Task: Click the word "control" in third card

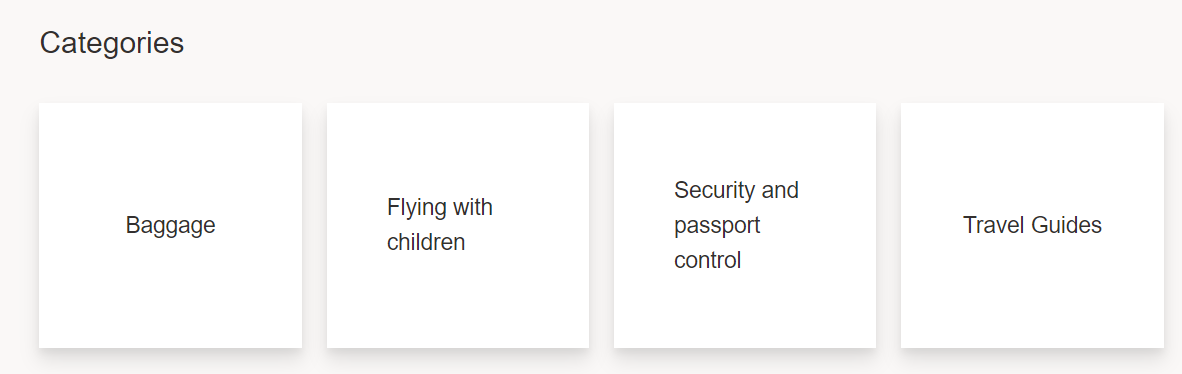Action: pos(707,260)
